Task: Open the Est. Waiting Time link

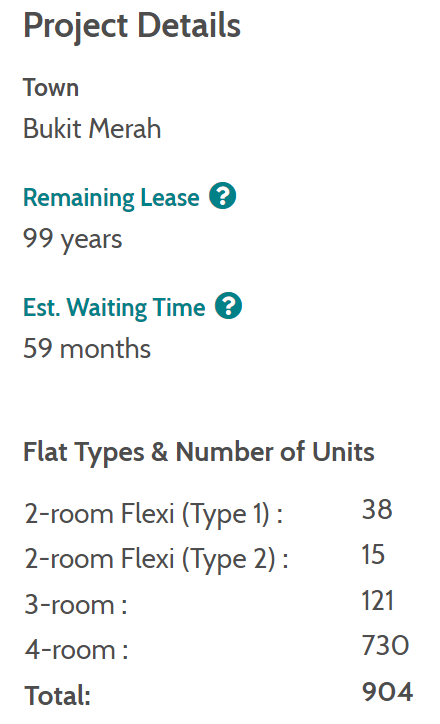Action: click(114, 308)
